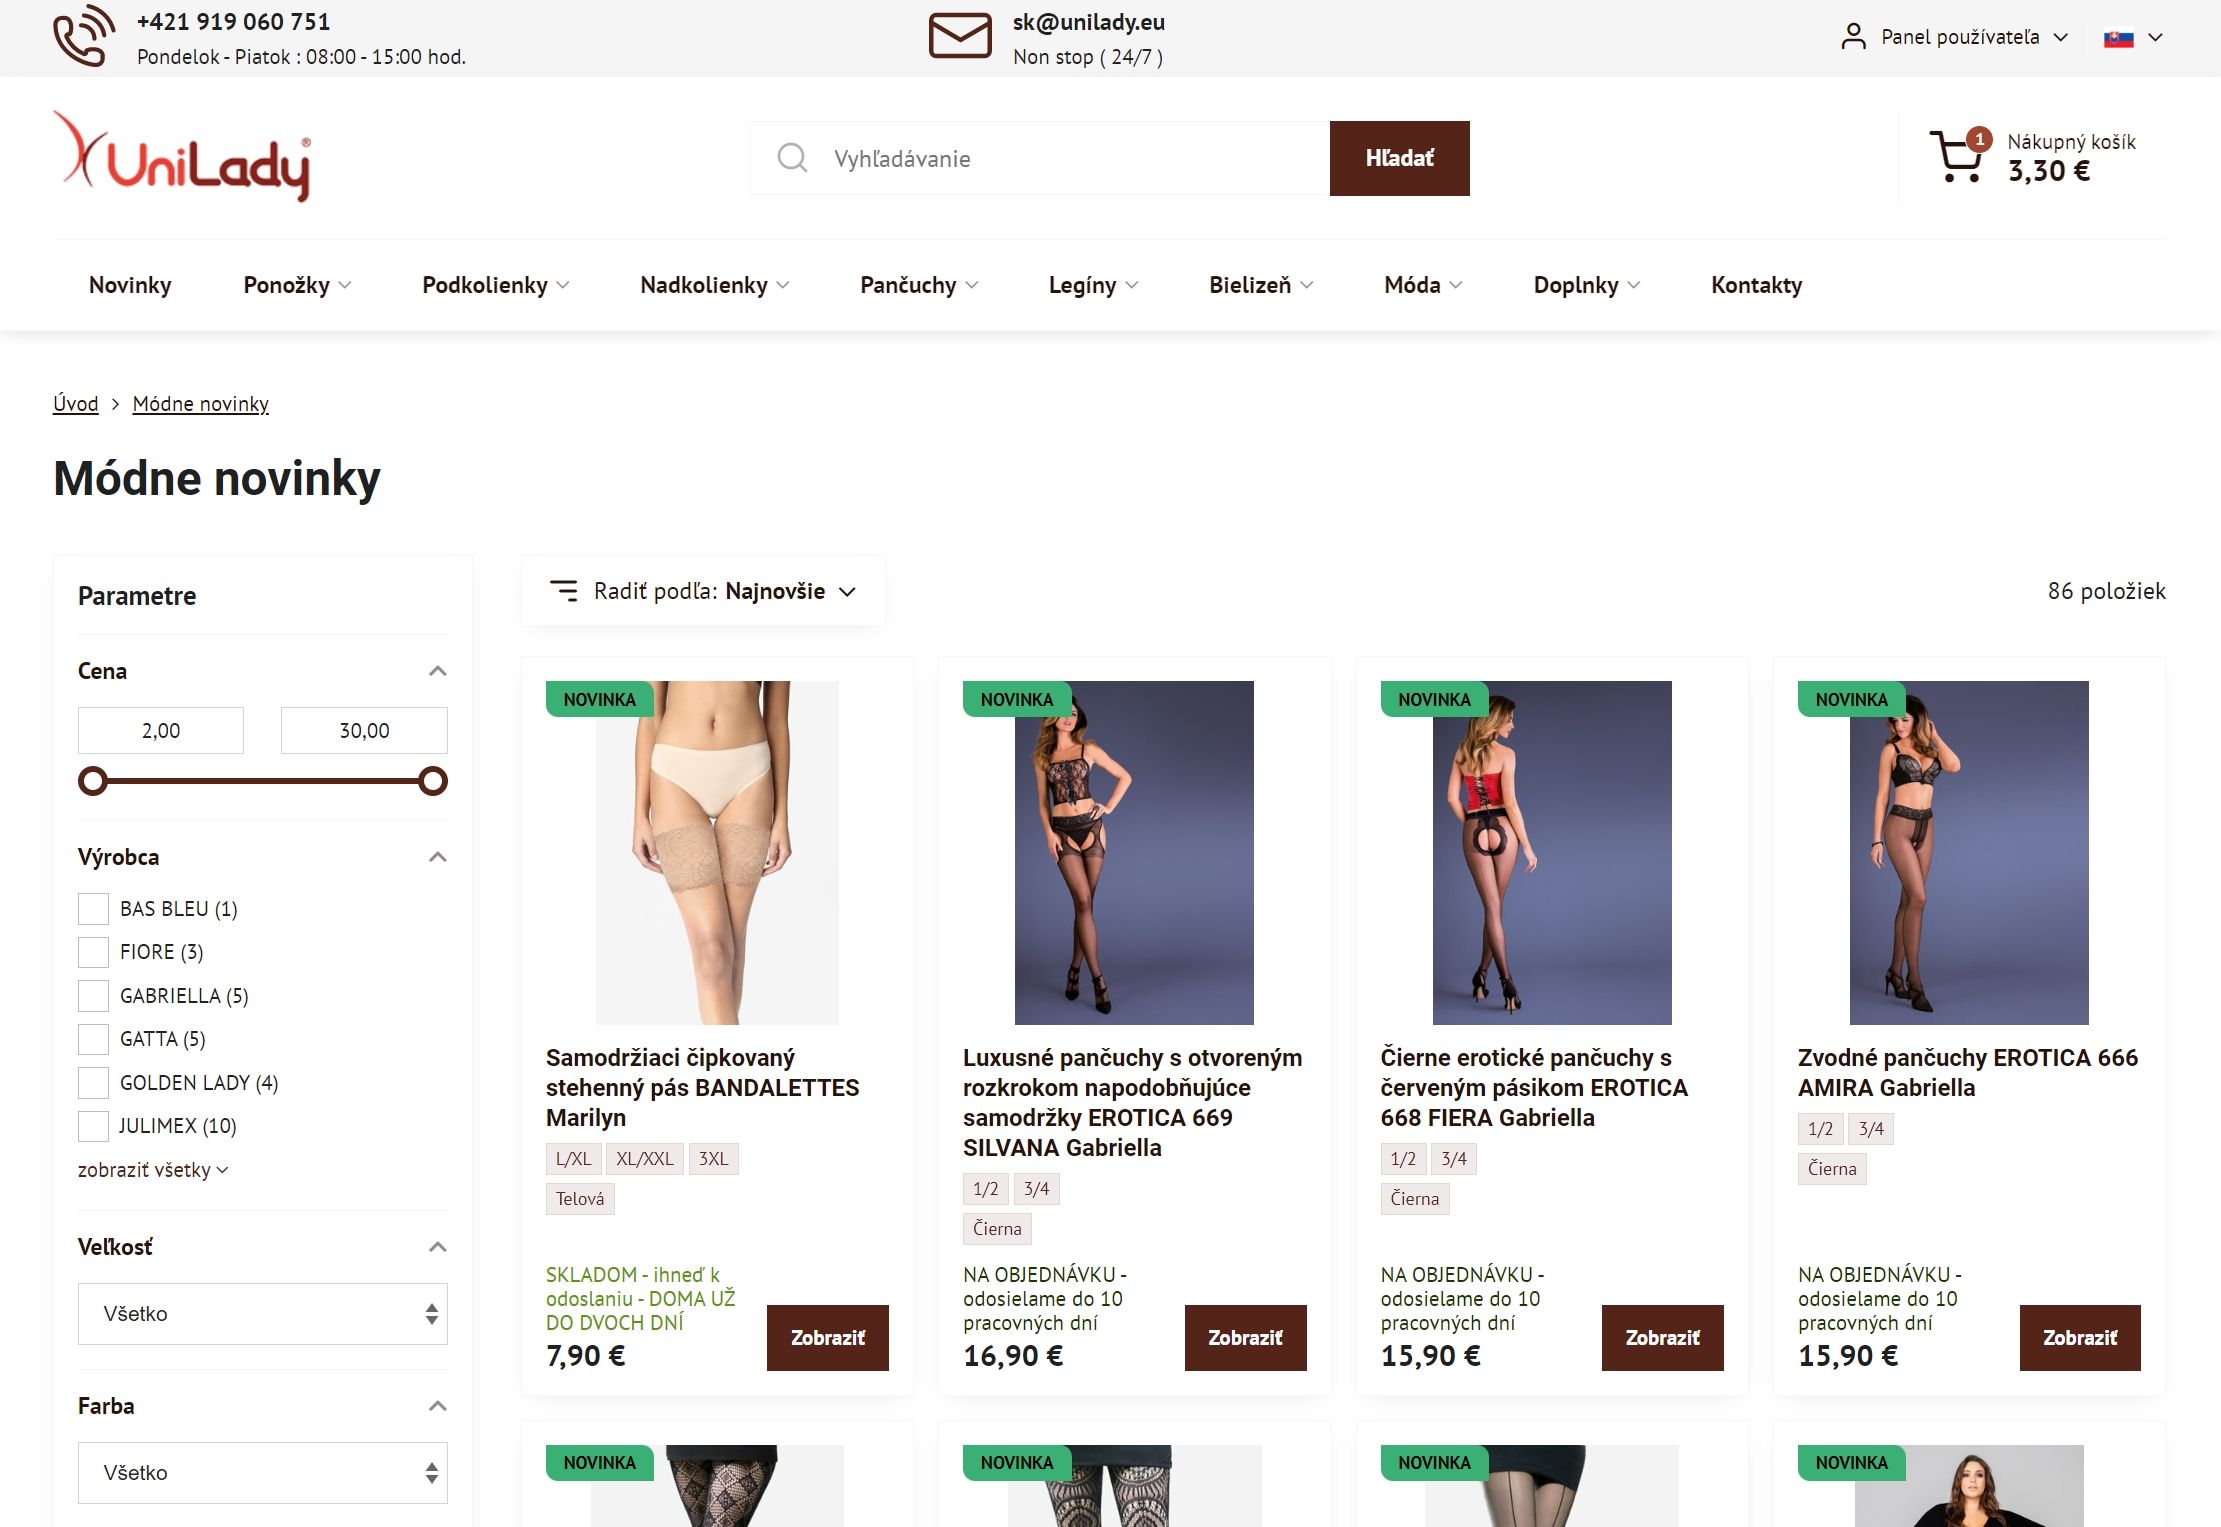The height and width of the screenshot is (1527, 2221).
Task: Open the Radiť podľa Najnovšie dropdown
Action: tap(703, 591)
